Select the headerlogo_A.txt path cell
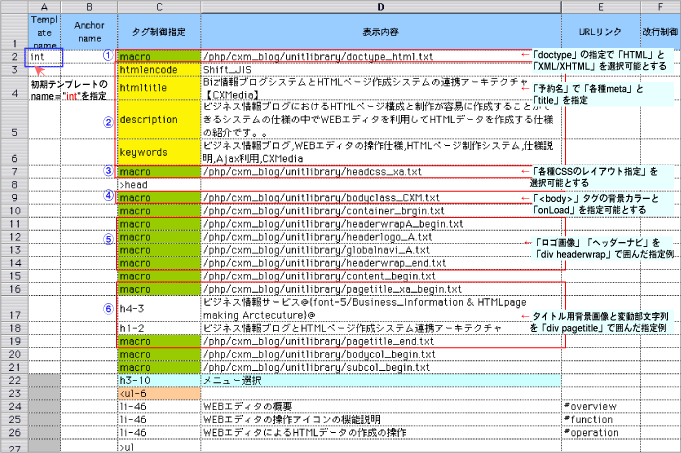681x453 pixels. point(381,237)
